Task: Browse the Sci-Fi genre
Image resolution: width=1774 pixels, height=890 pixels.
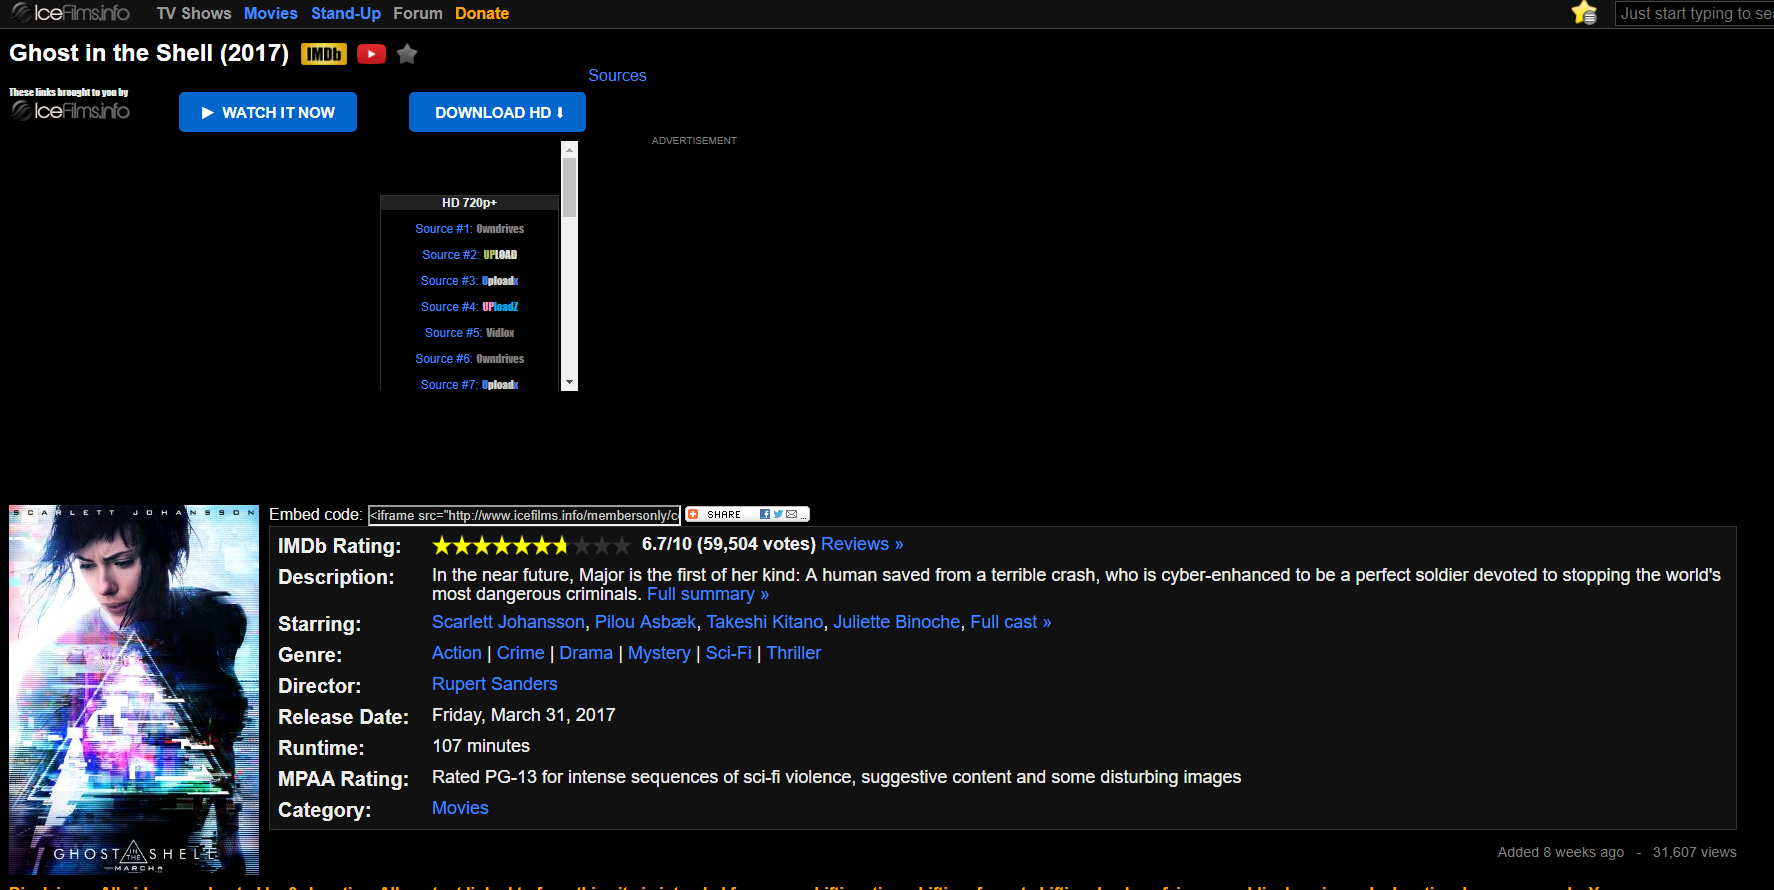Action: pyautogui.click(x=729, y=653)
